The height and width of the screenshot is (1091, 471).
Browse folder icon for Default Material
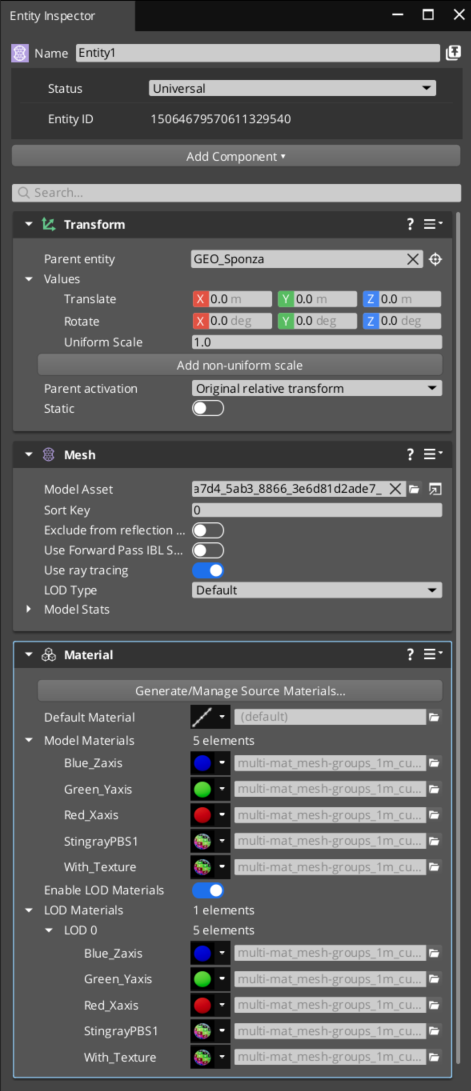click(435, 717)
